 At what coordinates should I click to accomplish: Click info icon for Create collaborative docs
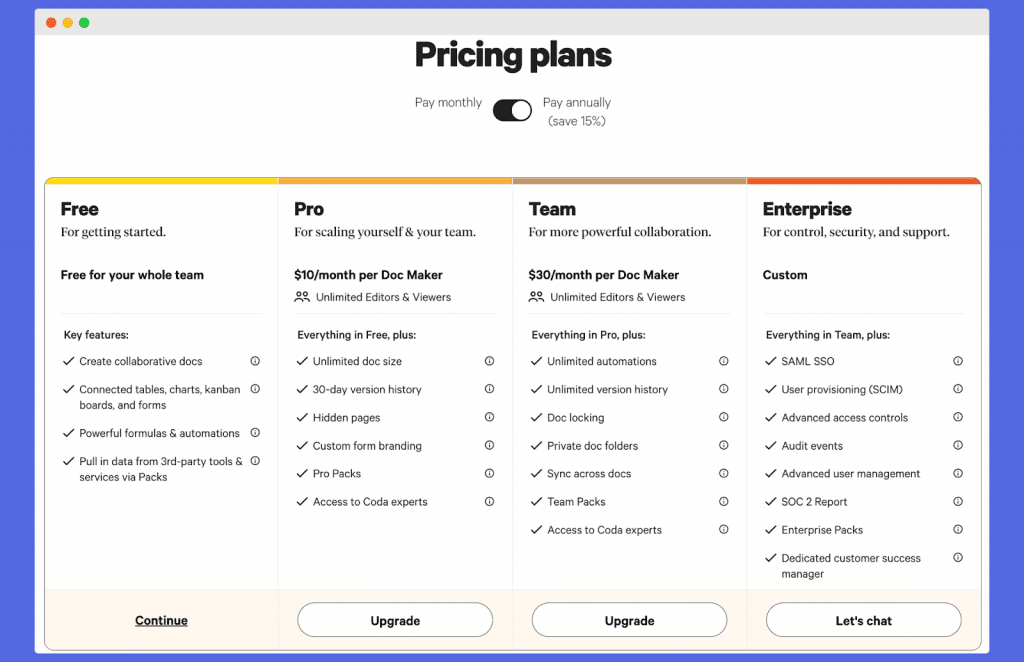pyautogui.click(x=255, y=361)
